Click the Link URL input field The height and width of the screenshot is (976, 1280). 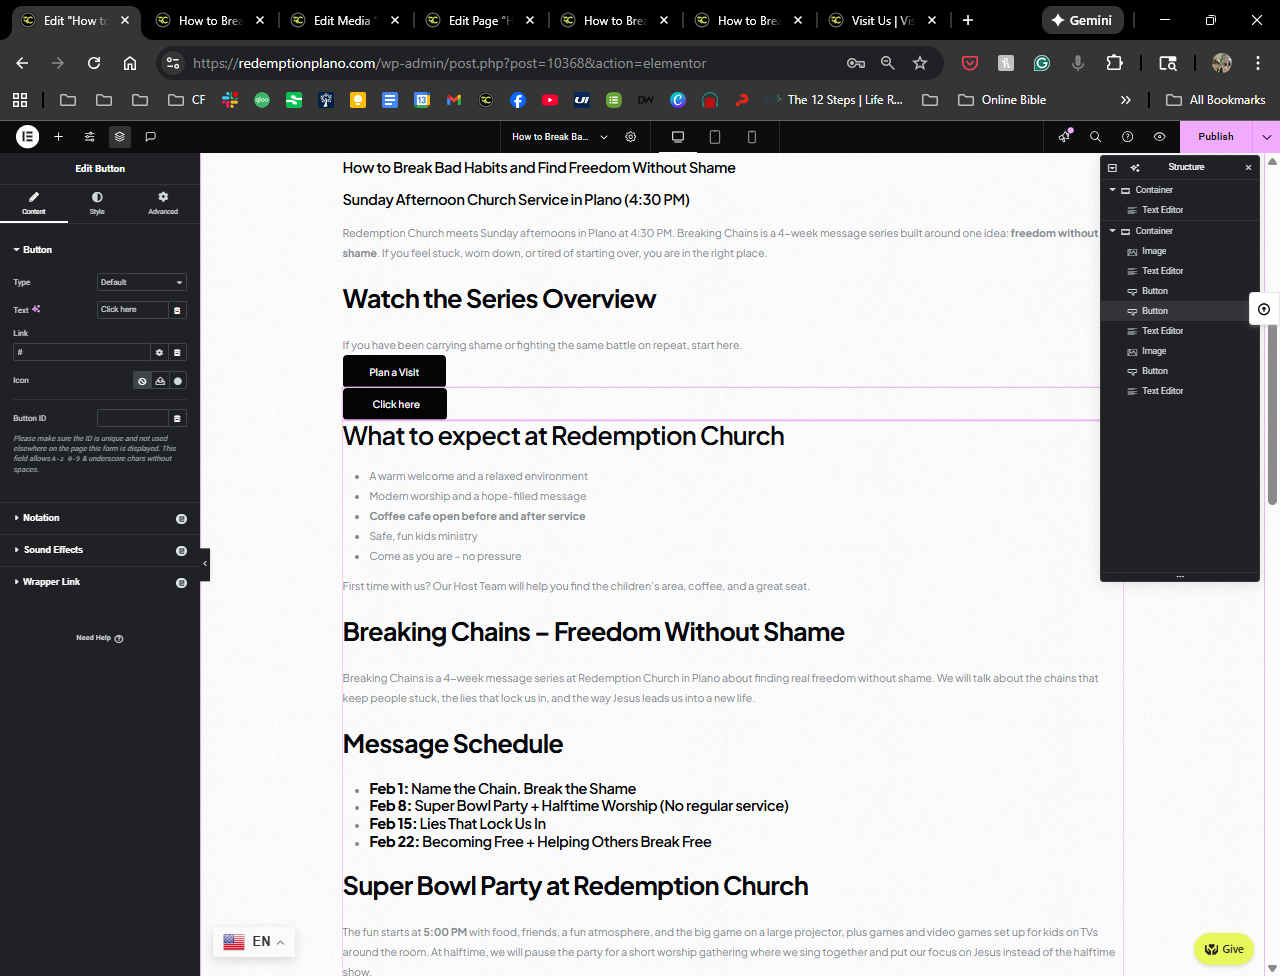[x=81, y=352]
